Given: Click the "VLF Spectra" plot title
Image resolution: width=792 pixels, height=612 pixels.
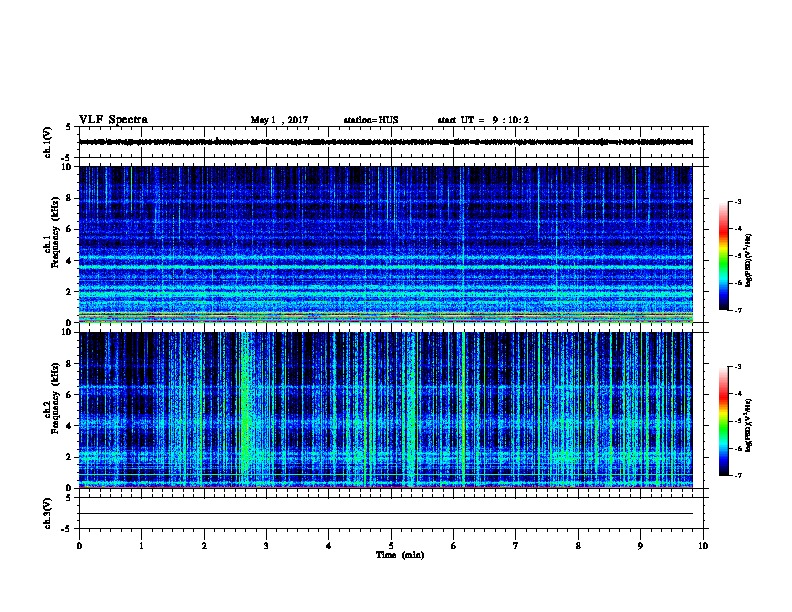Looking at the screenshot, I should 113,120.
